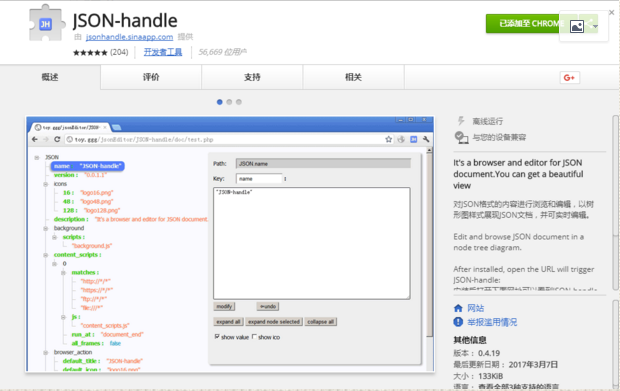The height and width of the screenshot is (391, 620).
Task: Open the 开发者工具 category link
Action: [163, 52]
